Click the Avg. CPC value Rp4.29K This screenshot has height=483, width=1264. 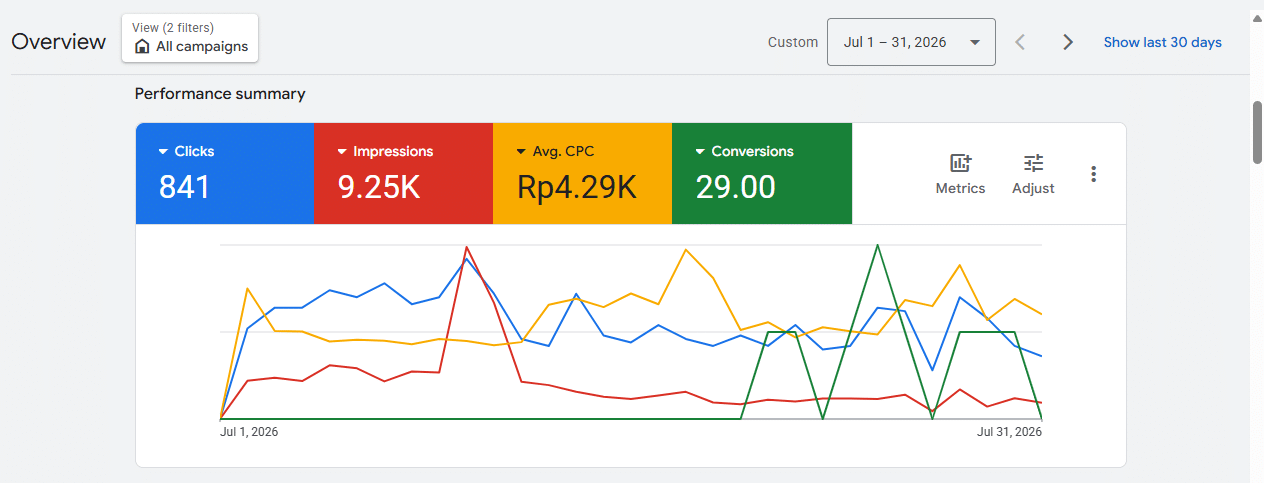577,187
